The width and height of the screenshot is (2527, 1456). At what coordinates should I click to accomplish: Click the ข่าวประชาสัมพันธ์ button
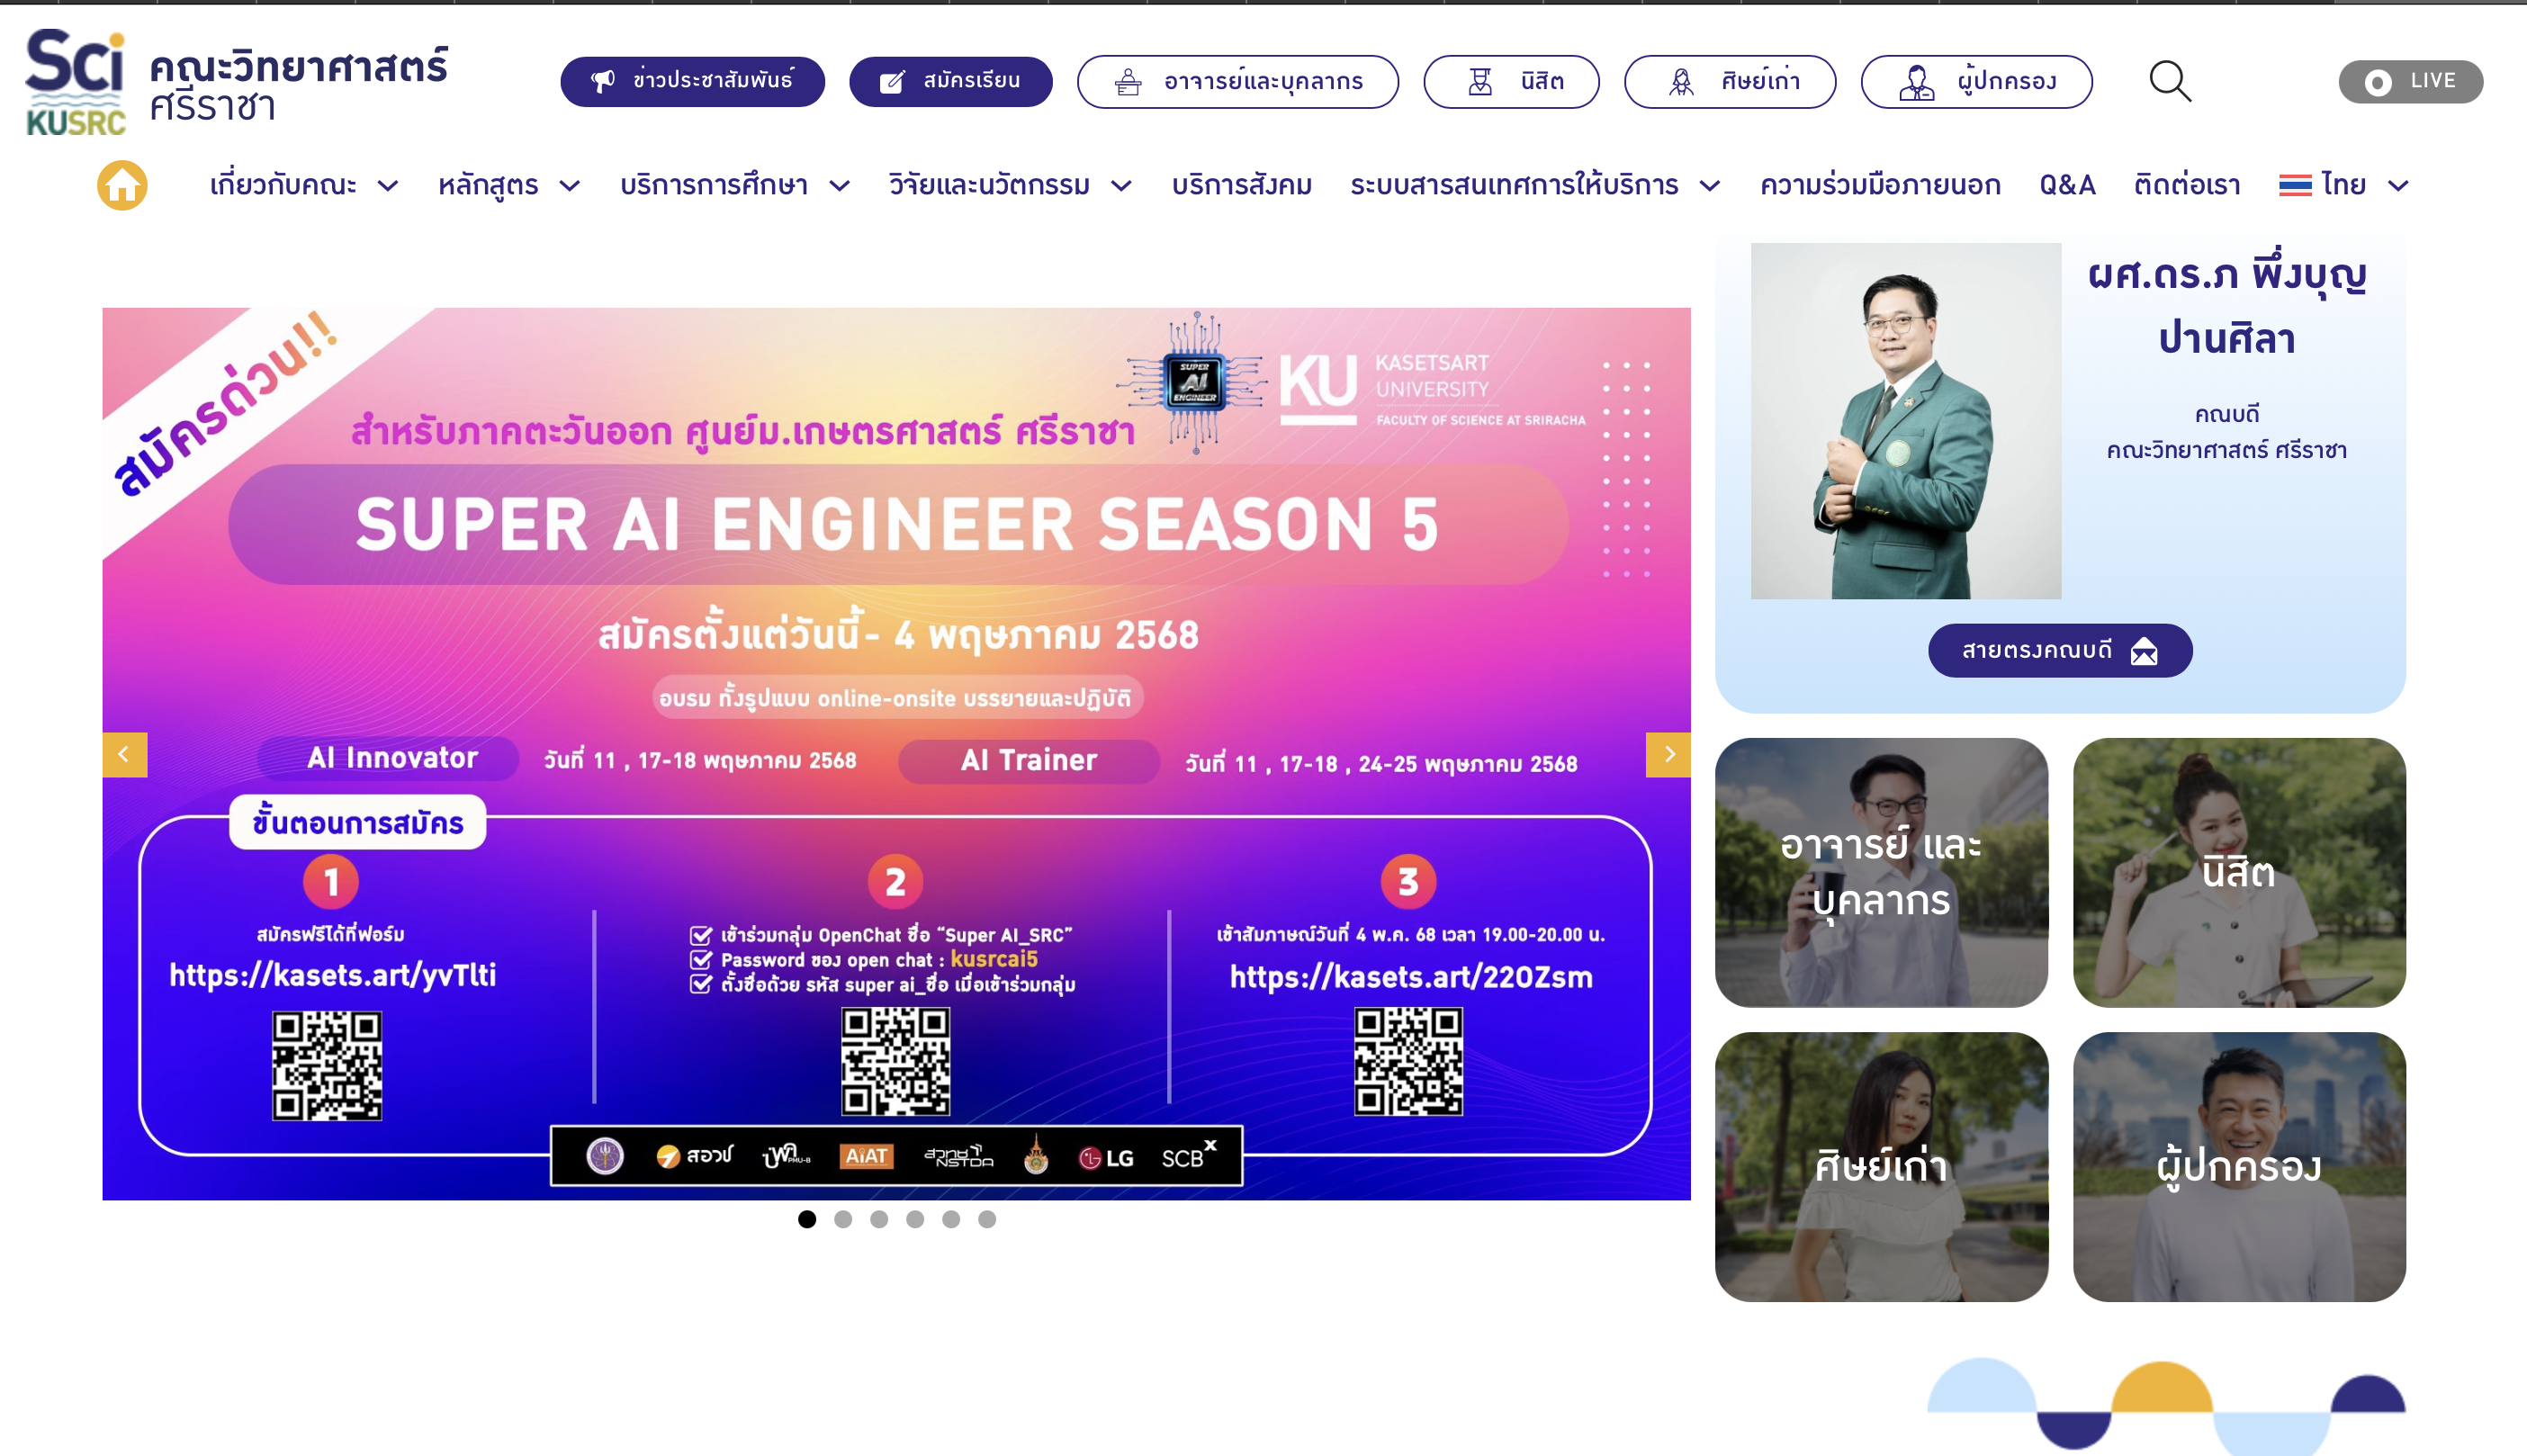coord(692,81)
